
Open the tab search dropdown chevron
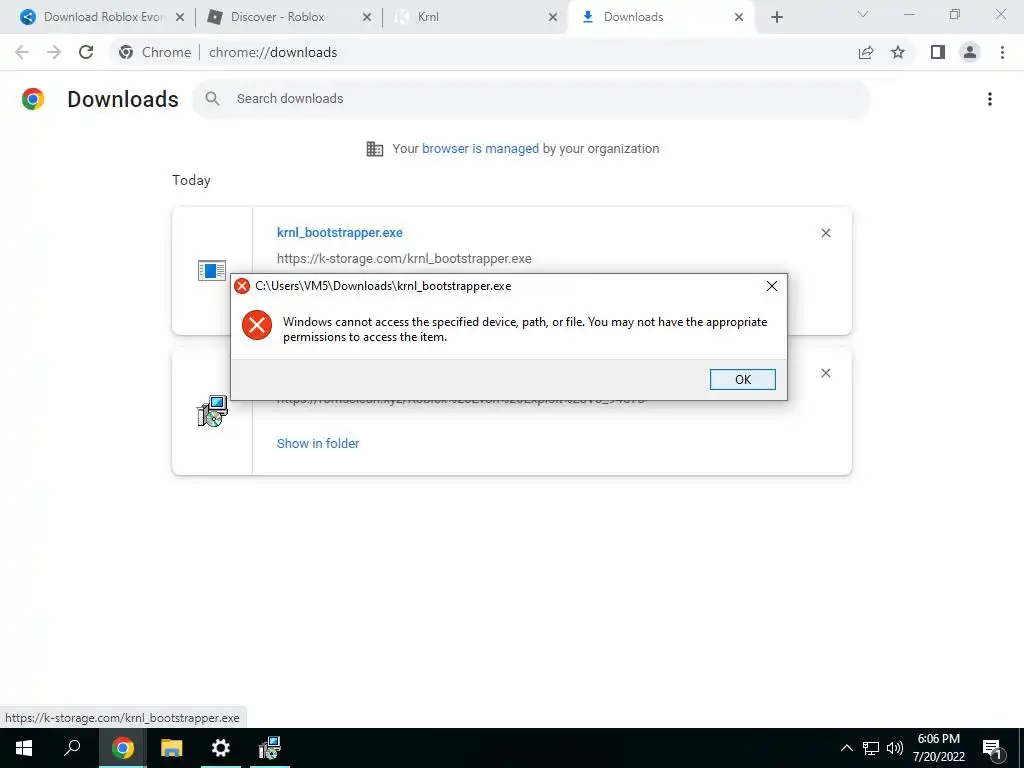click(x=863, y=14)
